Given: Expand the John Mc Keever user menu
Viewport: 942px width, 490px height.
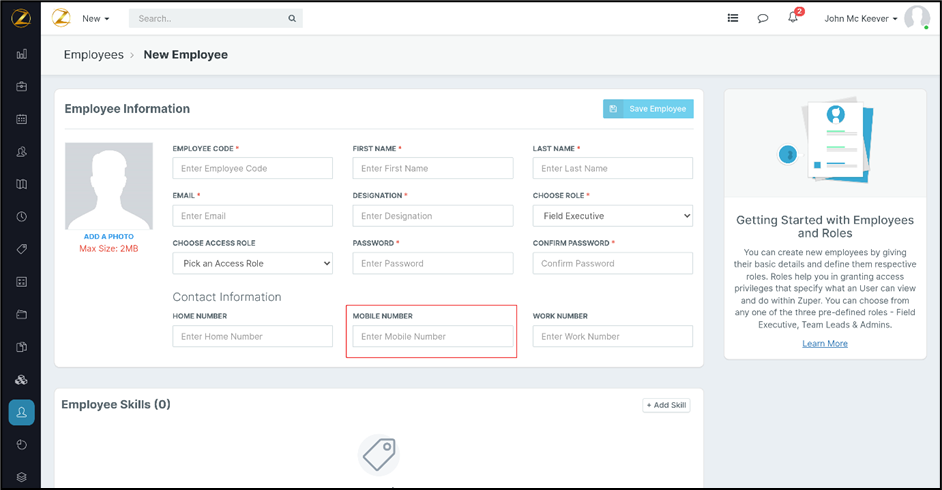Looking at the screenshot, I should (x=860, y=18).
